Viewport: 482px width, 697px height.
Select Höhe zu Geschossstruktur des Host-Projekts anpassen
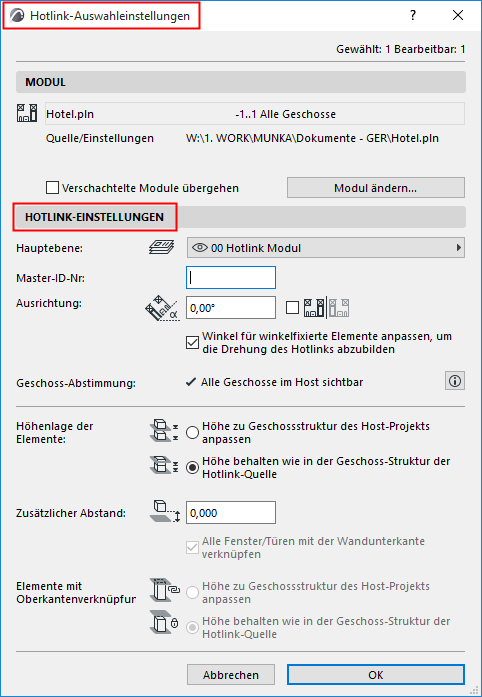pos(192,433)
